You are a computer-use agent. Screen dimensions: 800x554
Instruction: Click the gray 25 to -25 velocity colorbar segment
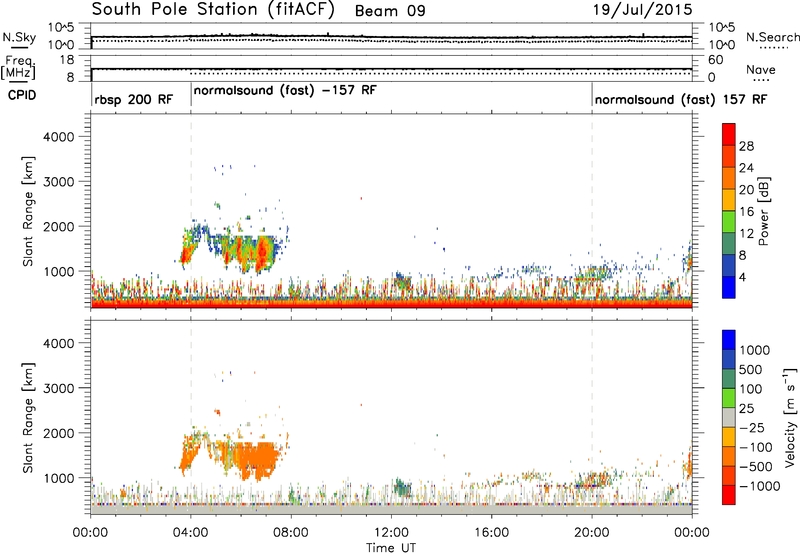[x=729, y=417]
